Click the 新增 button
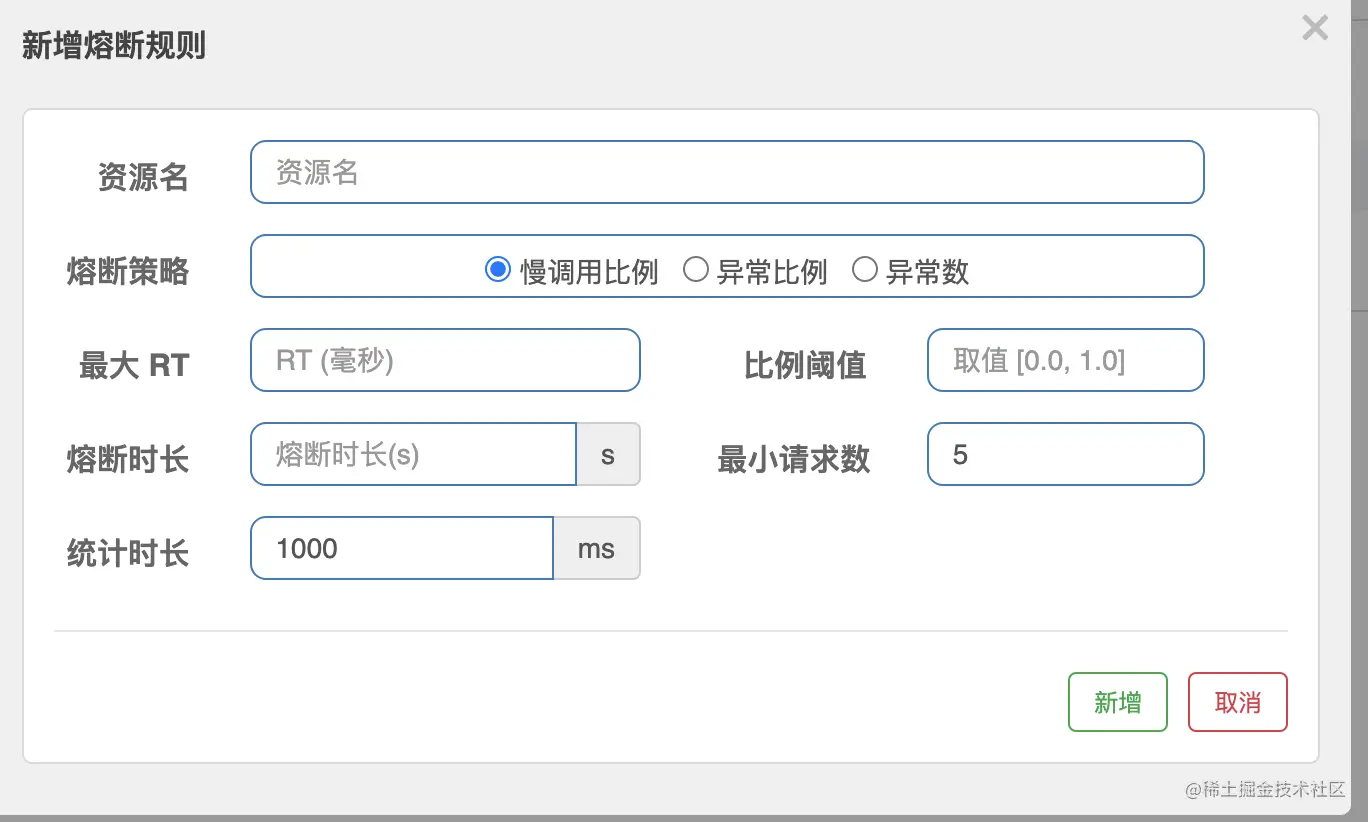Screen dimensions: 1368x822 click(x=1118, y=702)
